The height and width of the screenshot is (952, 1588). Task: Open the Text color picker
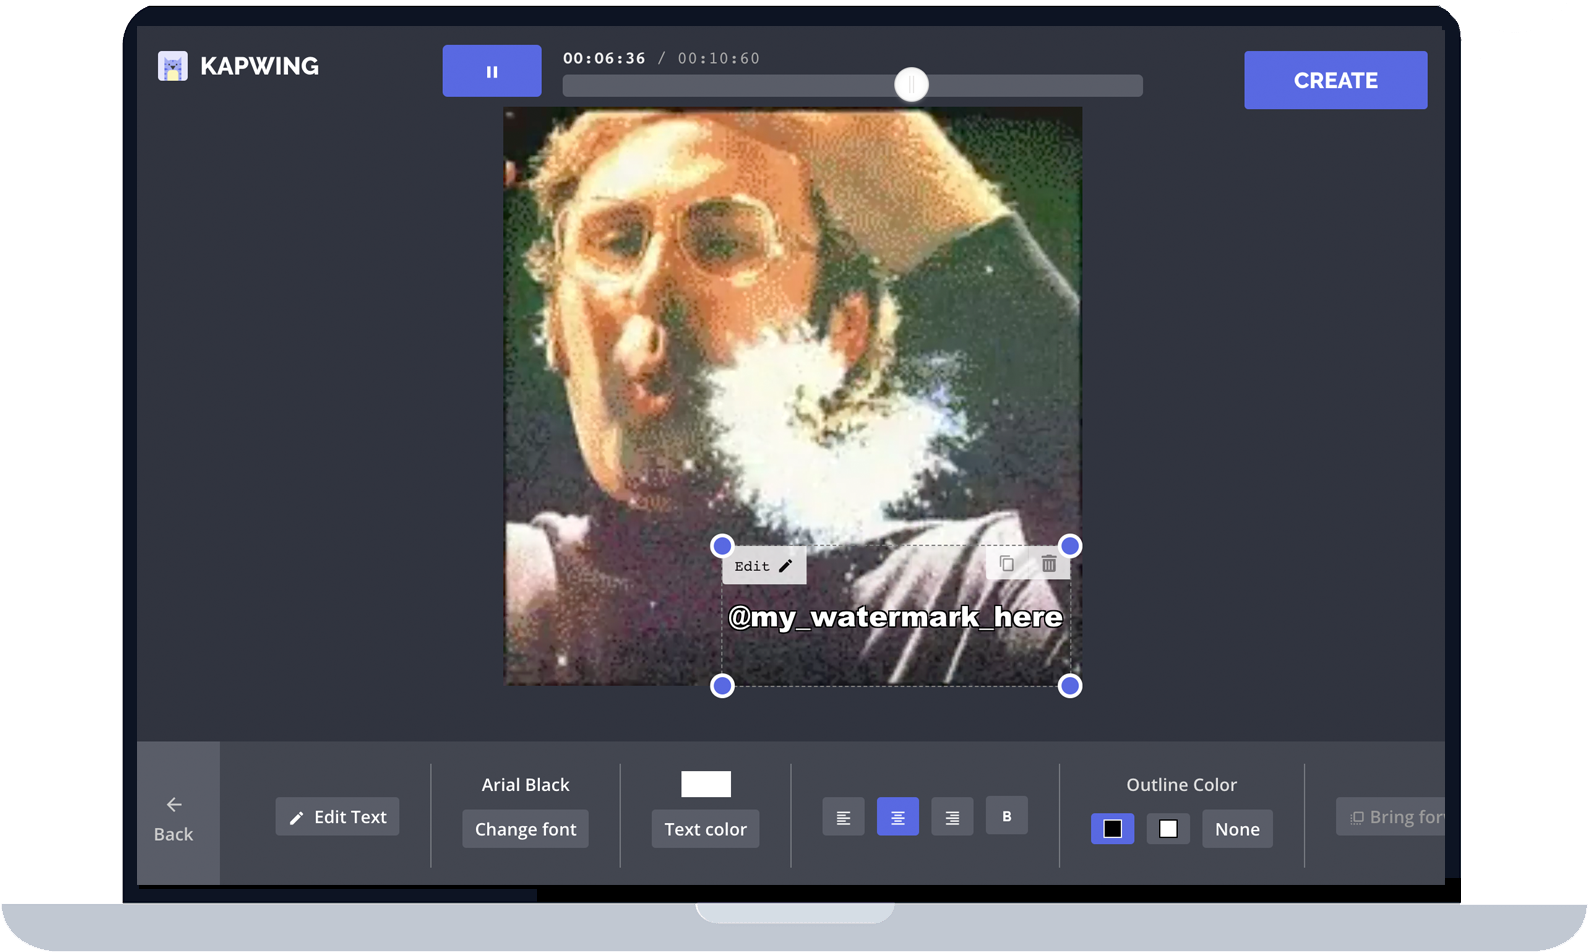pos(705,829)
